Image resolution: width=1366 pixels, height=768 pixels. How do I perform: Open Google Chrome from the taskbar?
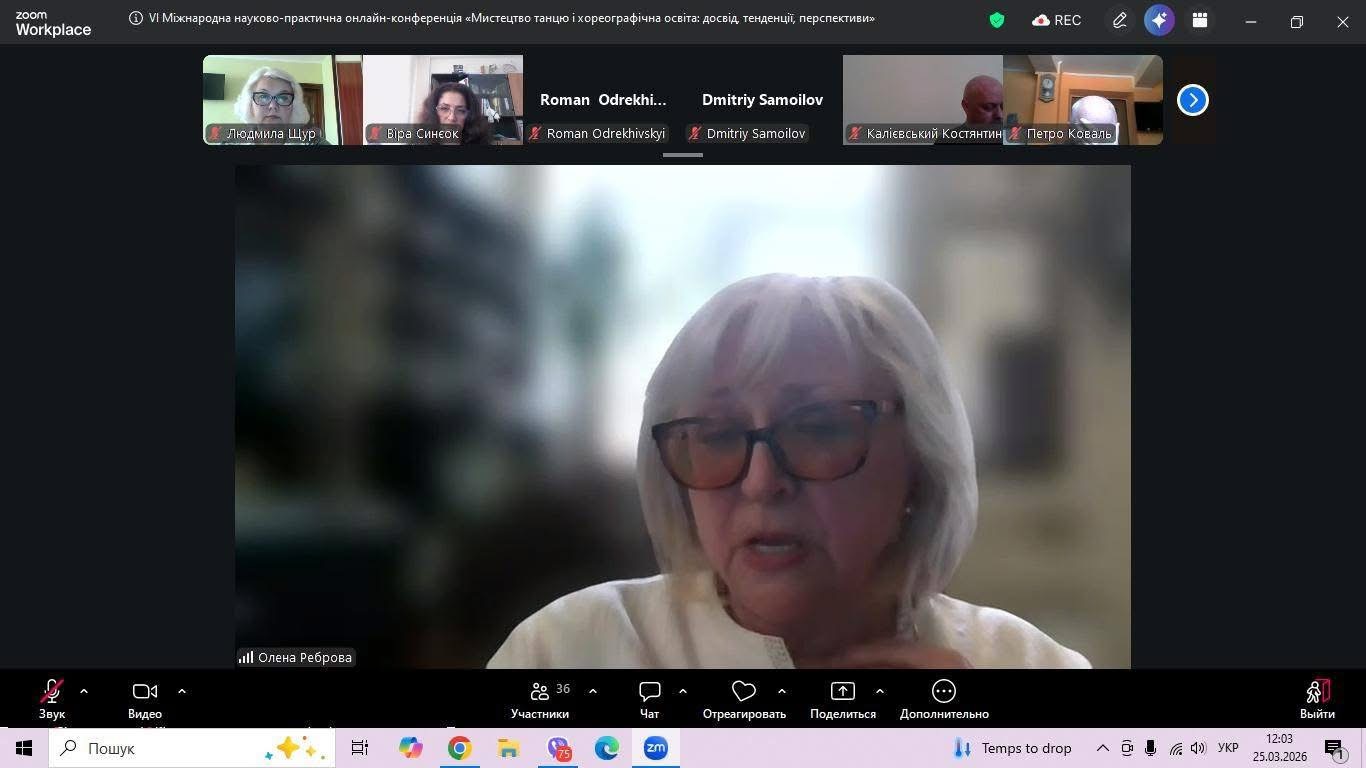click(459, 748)
